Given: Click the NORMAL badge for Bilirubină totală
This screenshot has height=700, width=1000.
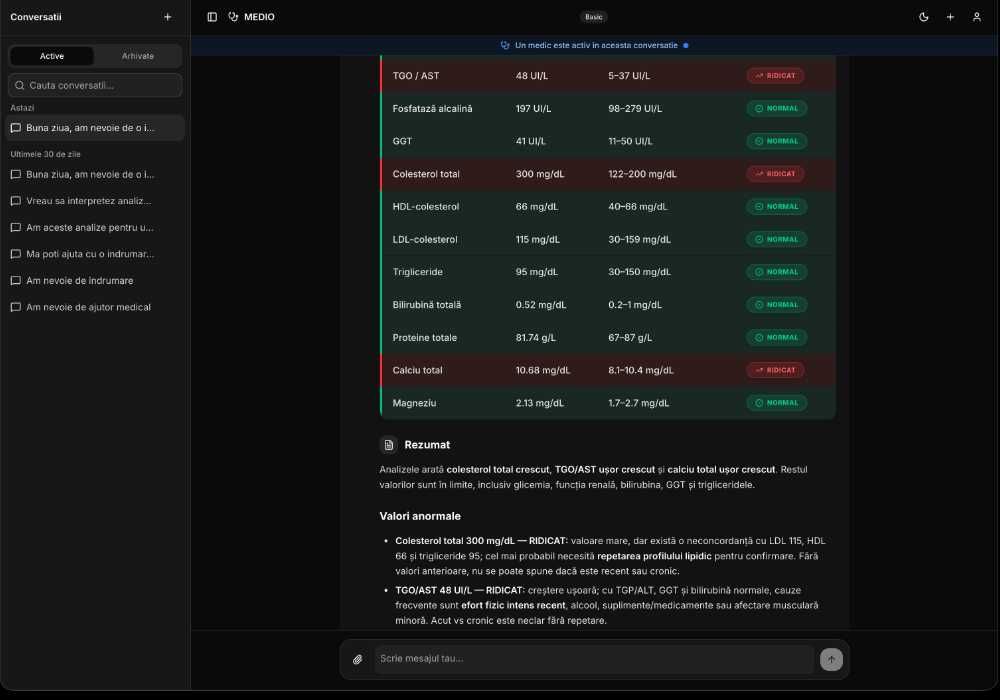Looking at the screenshot, I should click(x=777, y=305).
